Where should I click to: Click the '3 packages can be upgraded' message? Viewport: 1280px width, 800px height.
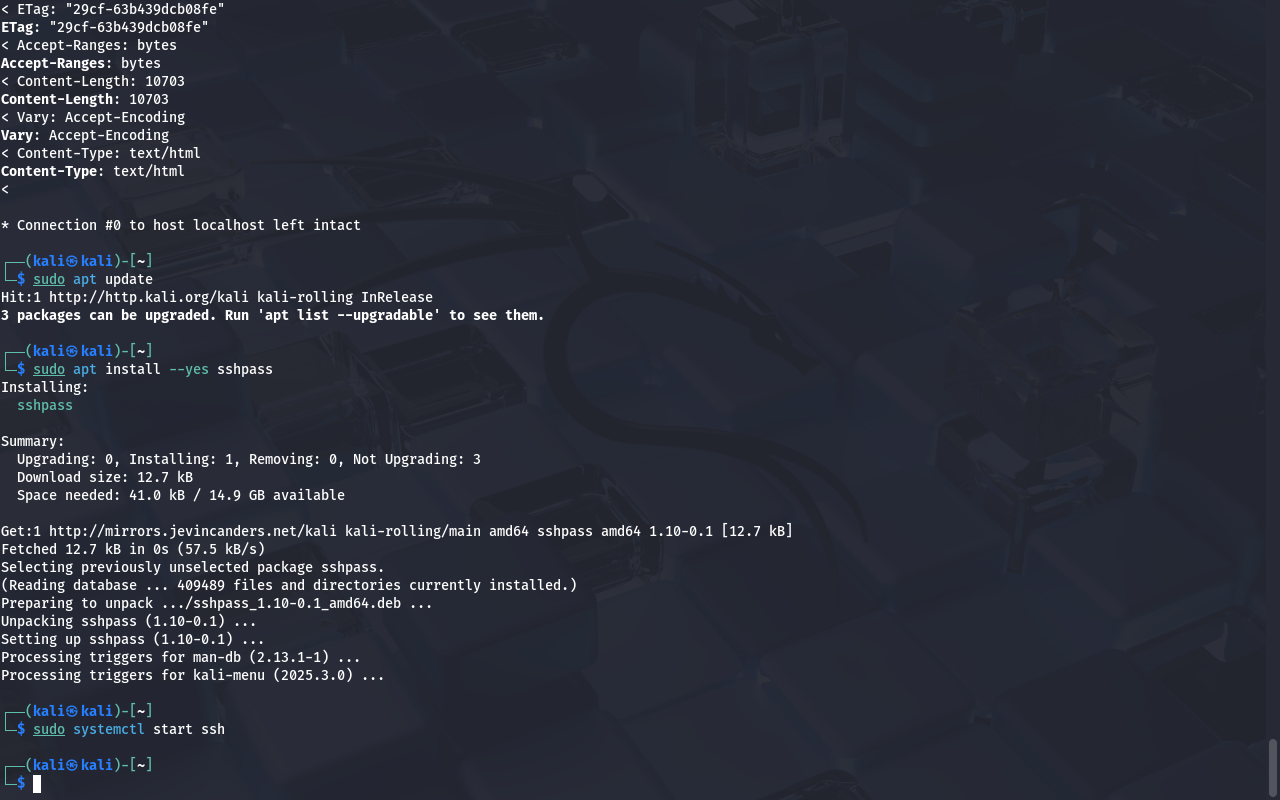click(273, 315)
